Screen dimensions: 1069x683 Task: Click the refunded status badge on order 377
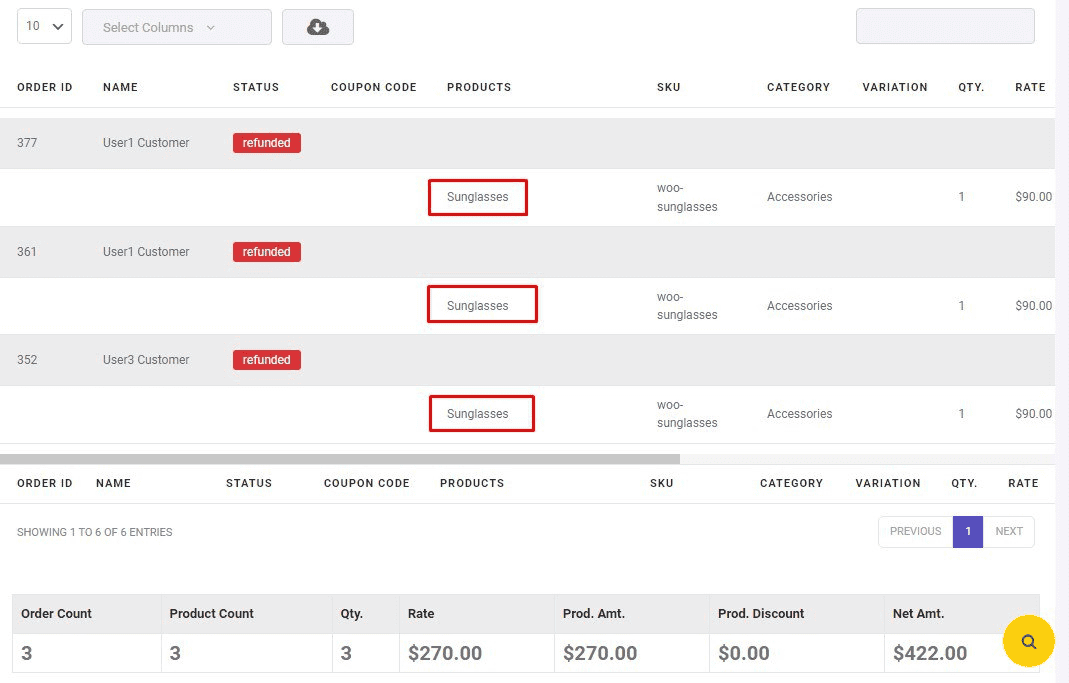(266, 142)
